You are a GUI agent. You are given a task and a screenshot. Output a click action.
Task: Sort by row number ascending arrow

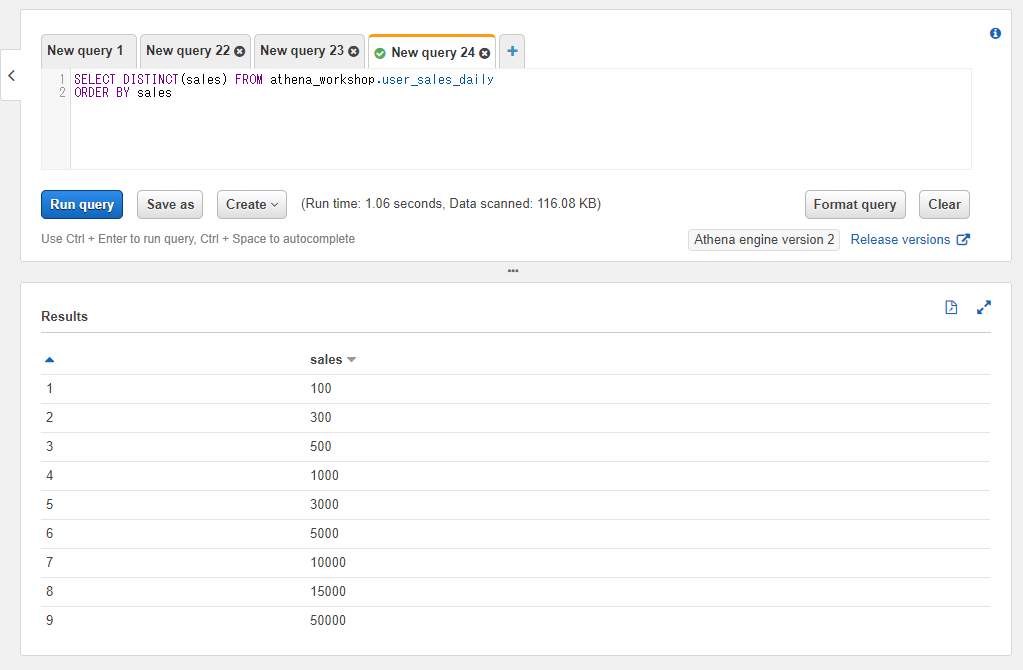coord(50,359)
